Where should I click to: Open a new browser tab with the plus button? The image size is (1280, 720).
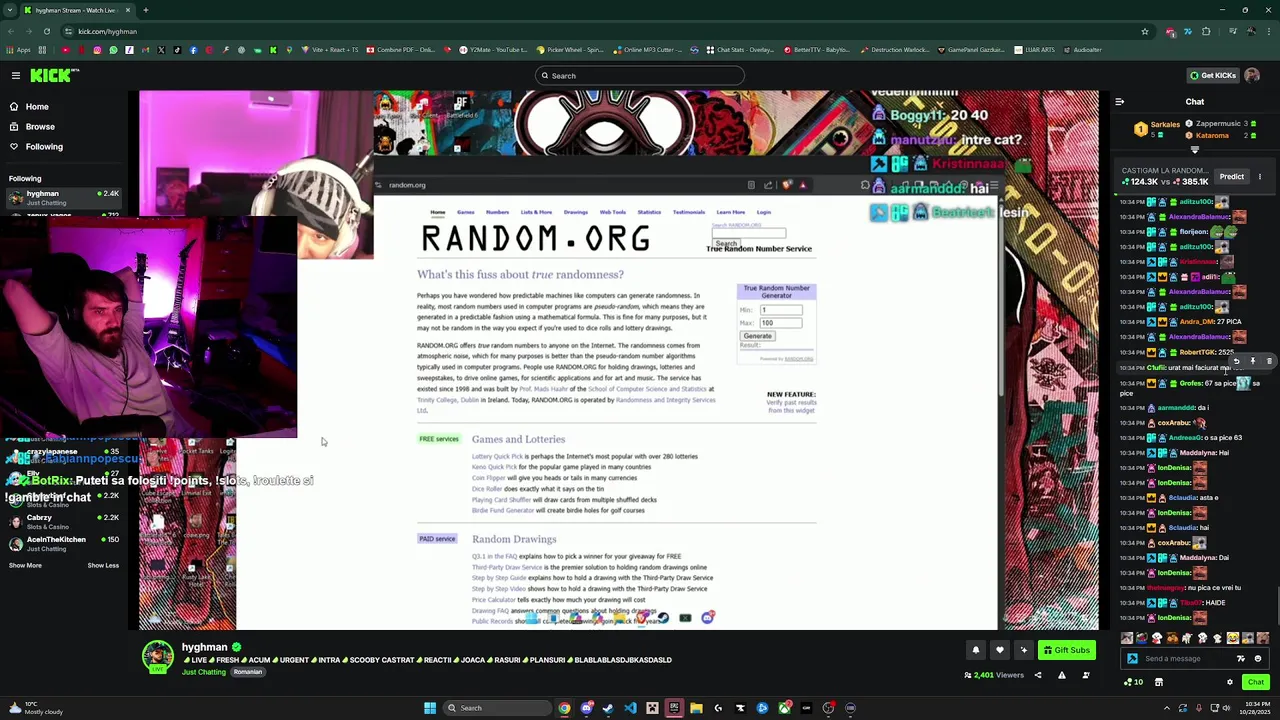[145, 10]
